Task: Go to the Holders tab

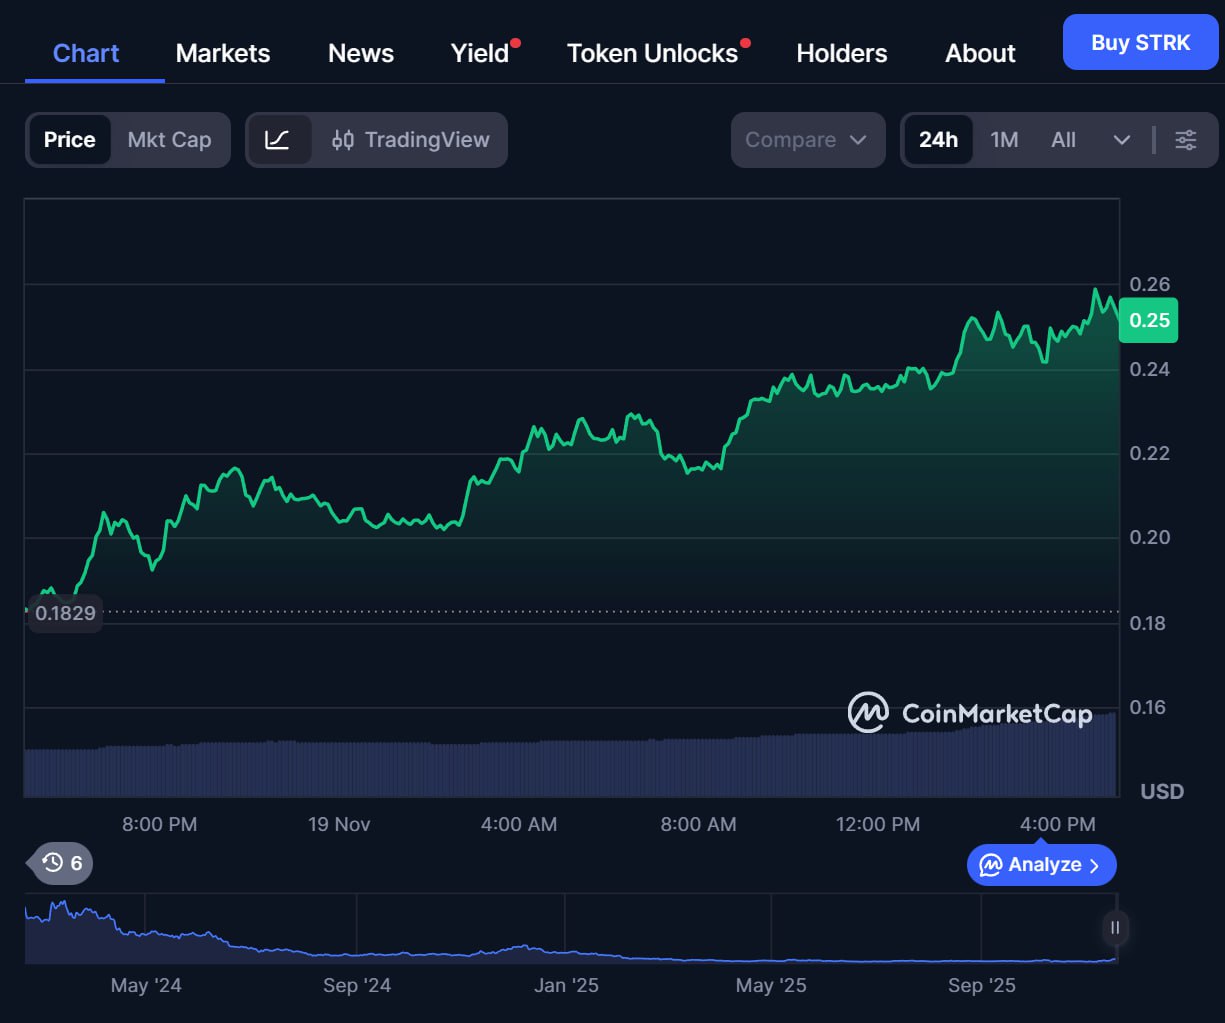Action: pos(841,53)
